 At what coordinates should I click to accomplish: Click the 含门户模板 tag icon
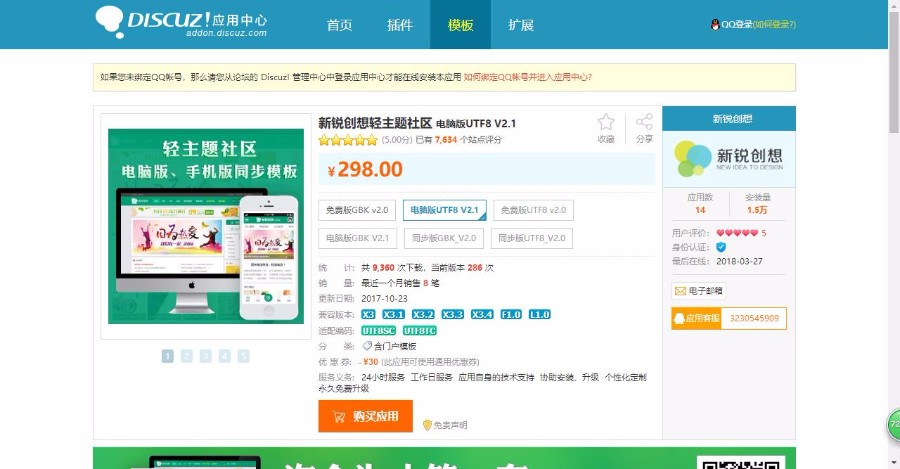click(367, 346)
